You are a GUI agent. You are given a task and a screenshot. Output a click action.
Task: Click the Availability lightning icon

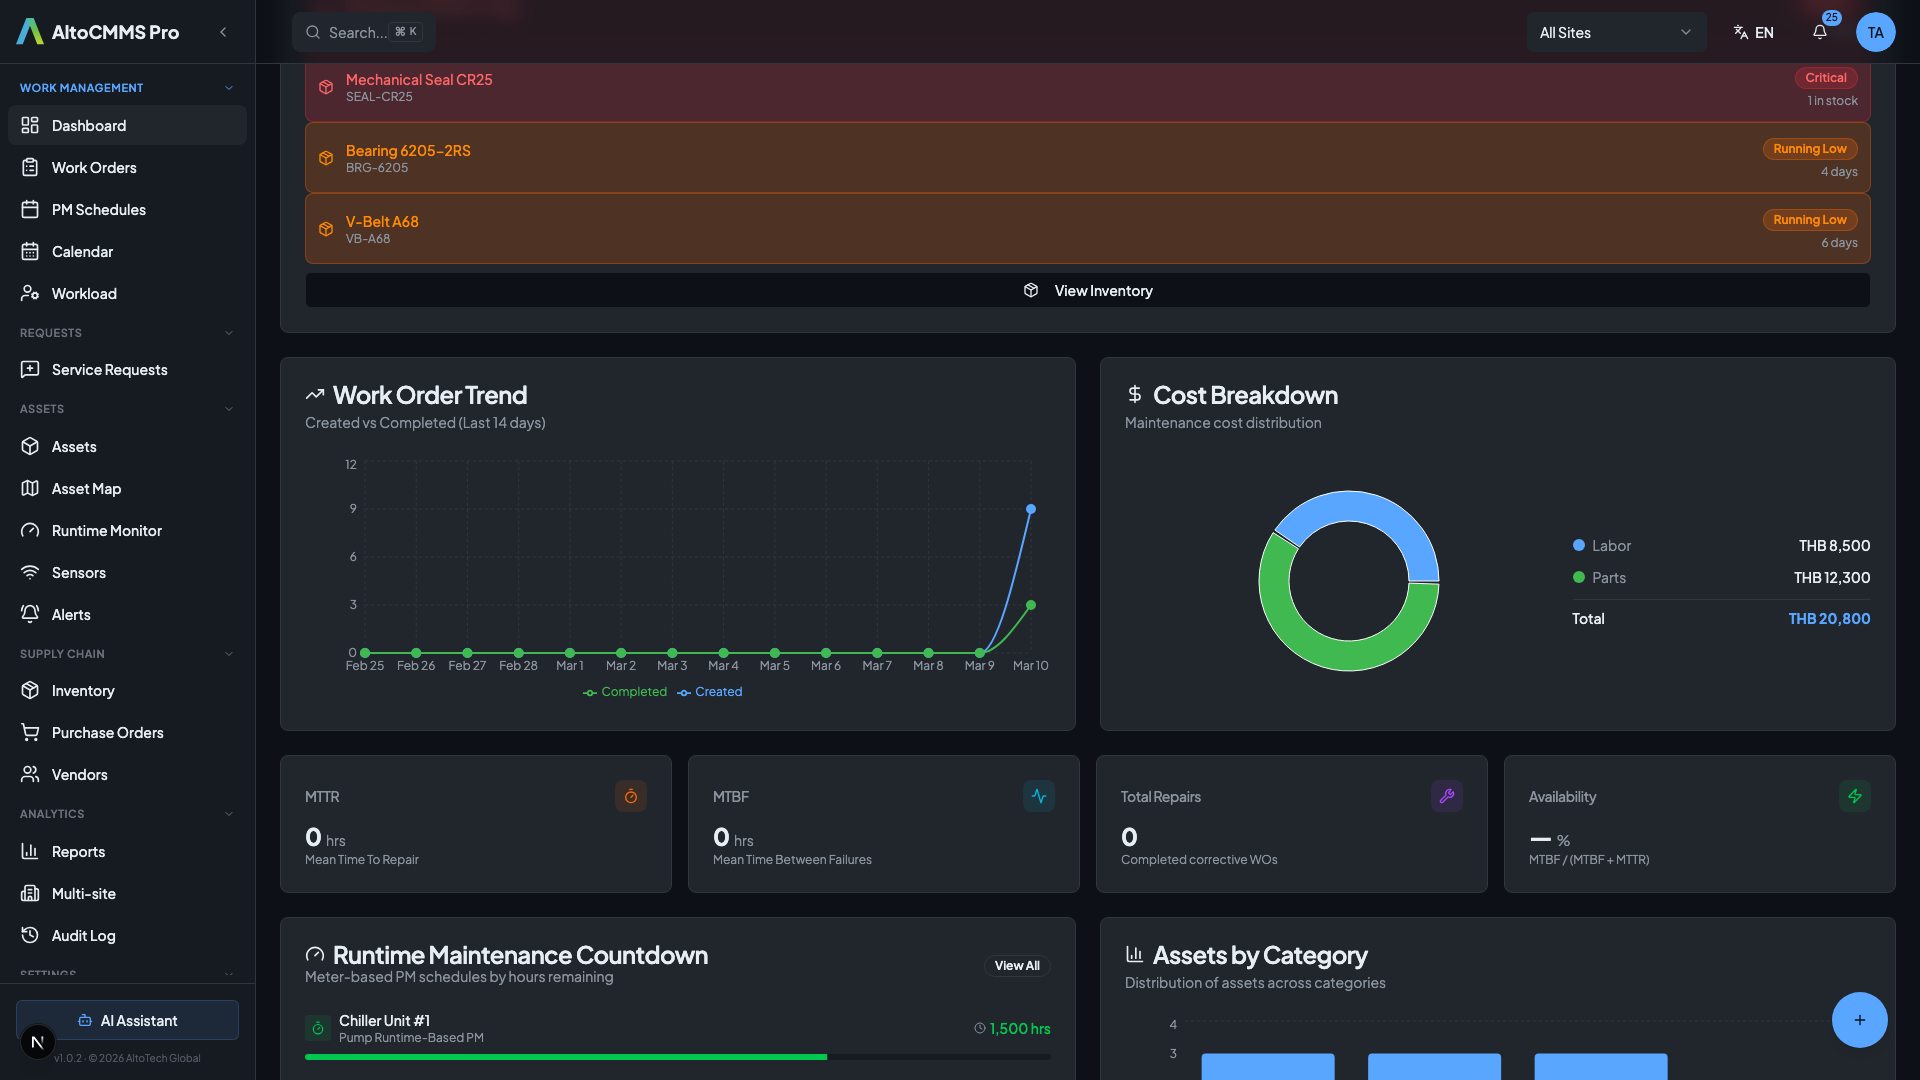(x=1854, y=796)
